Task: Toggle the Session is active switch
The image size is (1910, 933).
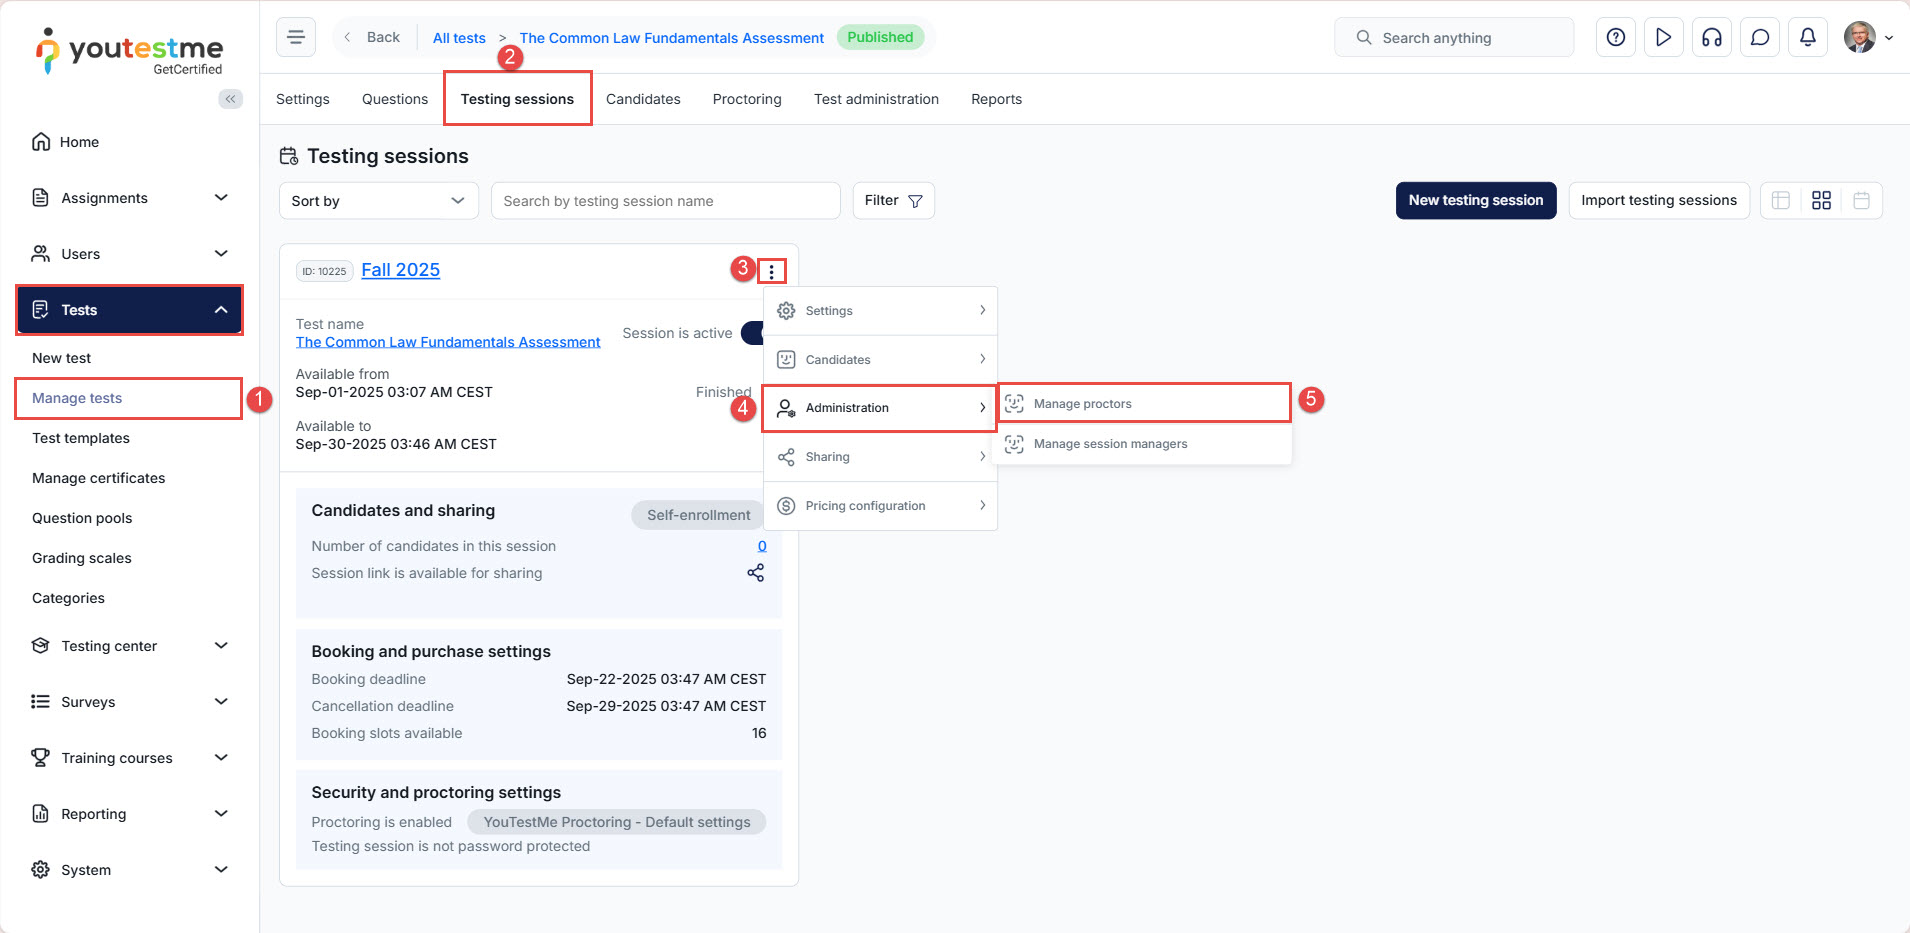Action: pyautogui.click(x=752, y=334)
